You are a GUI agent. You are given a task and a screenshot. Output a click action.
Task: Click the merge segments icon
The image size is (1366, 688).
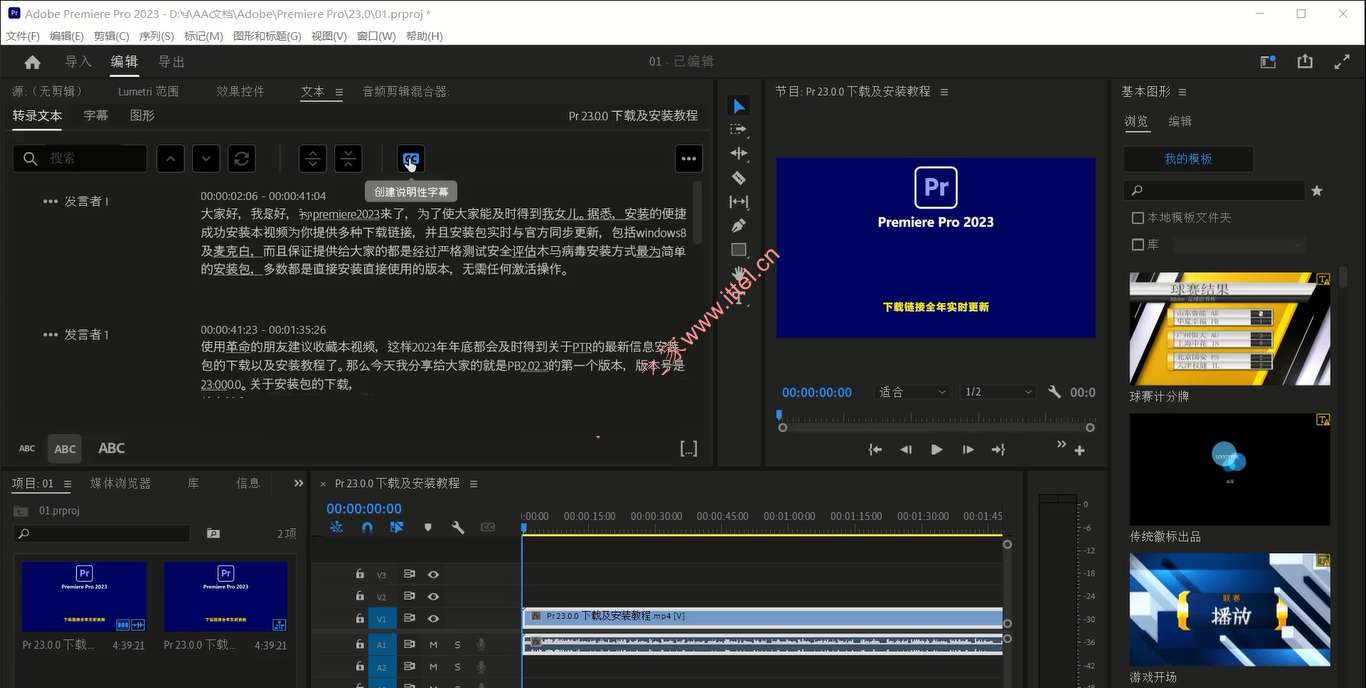point(348,158)
